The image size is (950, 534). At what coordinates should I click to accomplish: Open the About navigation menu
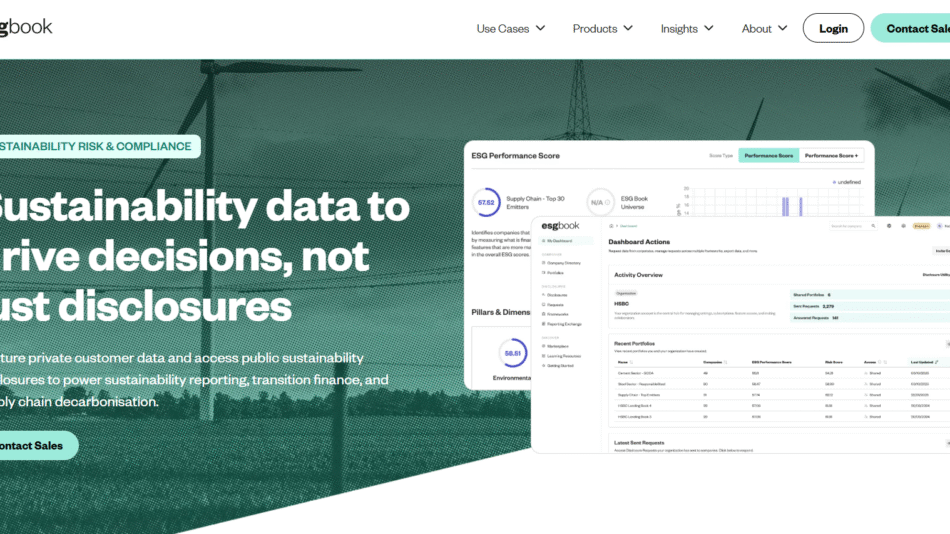pos(781,29)
